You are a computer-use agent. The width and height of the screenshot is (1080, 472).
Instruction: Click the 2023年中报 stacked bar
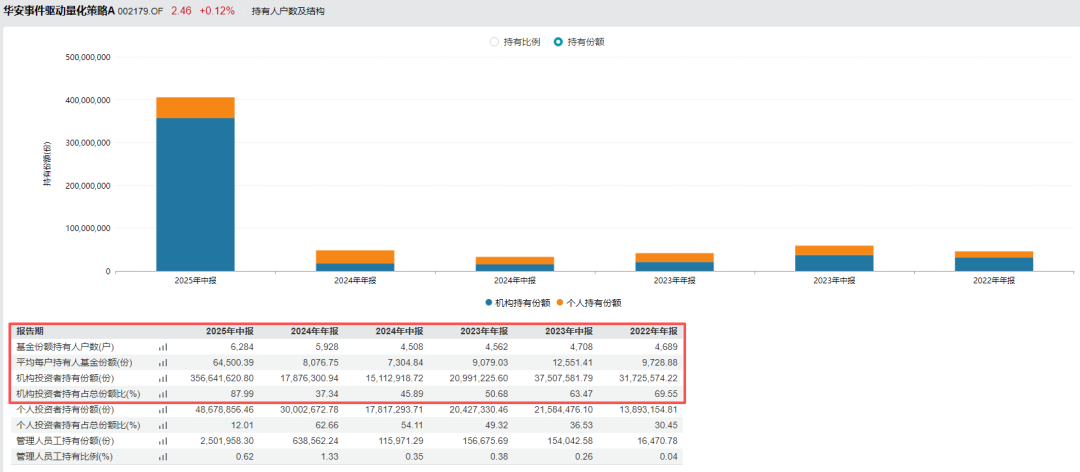pos(834,258)
